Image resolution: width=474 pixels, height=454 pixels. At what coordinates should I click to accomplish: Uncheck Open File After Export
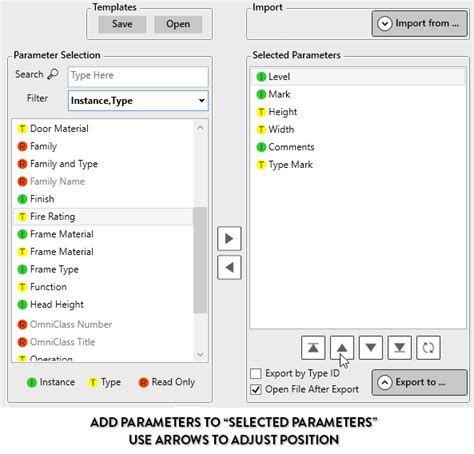[256, 390]
